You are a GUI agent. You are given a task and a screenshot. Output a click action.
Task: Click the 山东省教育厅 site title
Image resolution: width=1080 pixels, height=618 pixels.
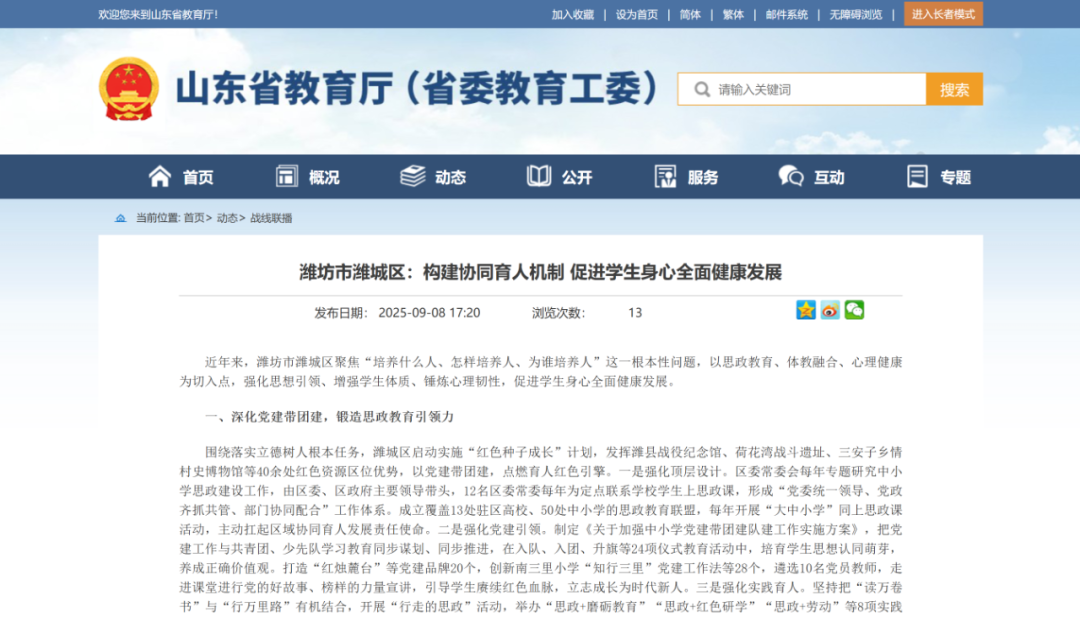pyautogui.click(x=417, y=89)
